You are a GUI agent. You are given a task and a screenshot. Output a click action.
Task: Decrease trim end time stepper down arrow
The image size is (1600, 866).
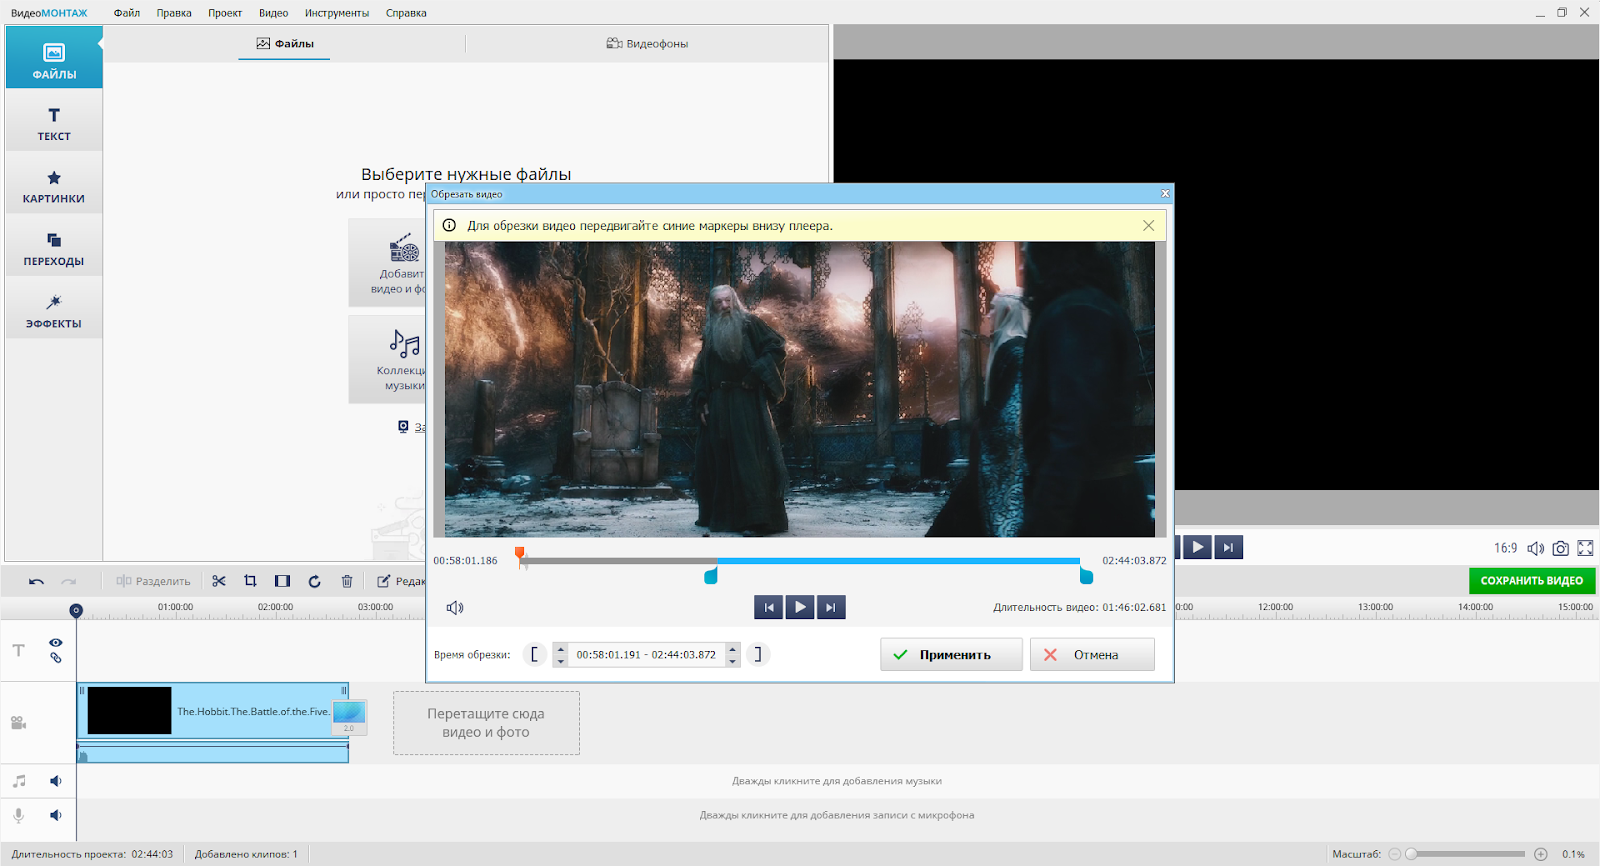(733, 661)
